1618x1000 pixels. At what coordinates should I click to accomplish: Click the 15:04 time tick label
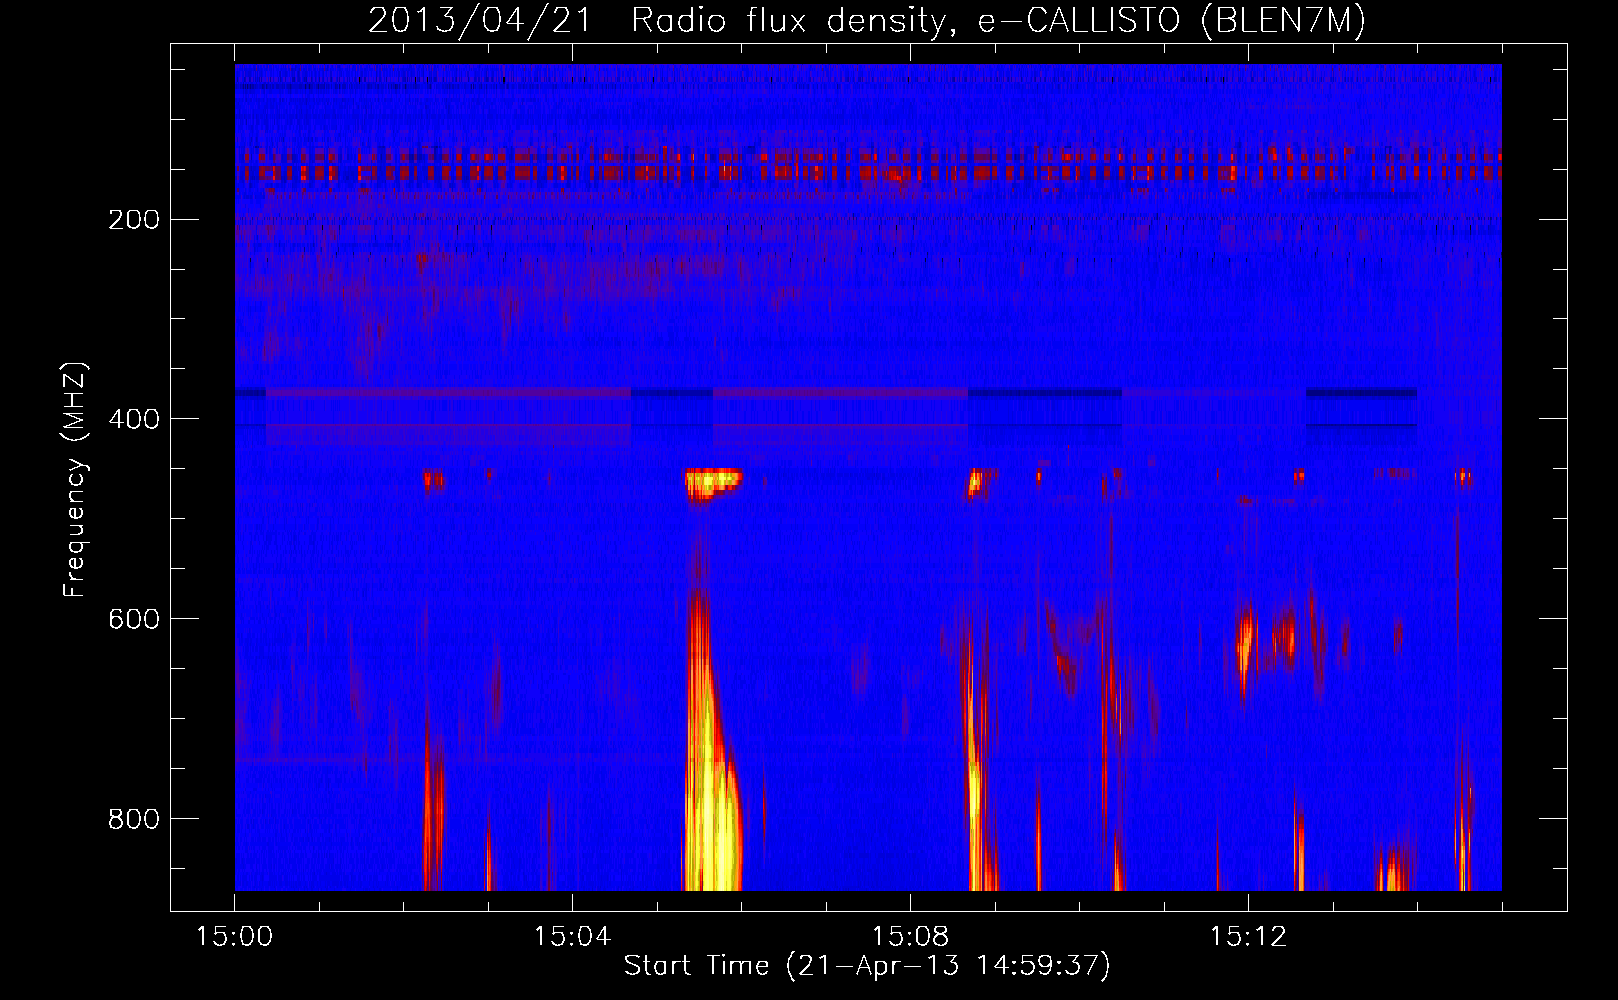coord(572,937)
